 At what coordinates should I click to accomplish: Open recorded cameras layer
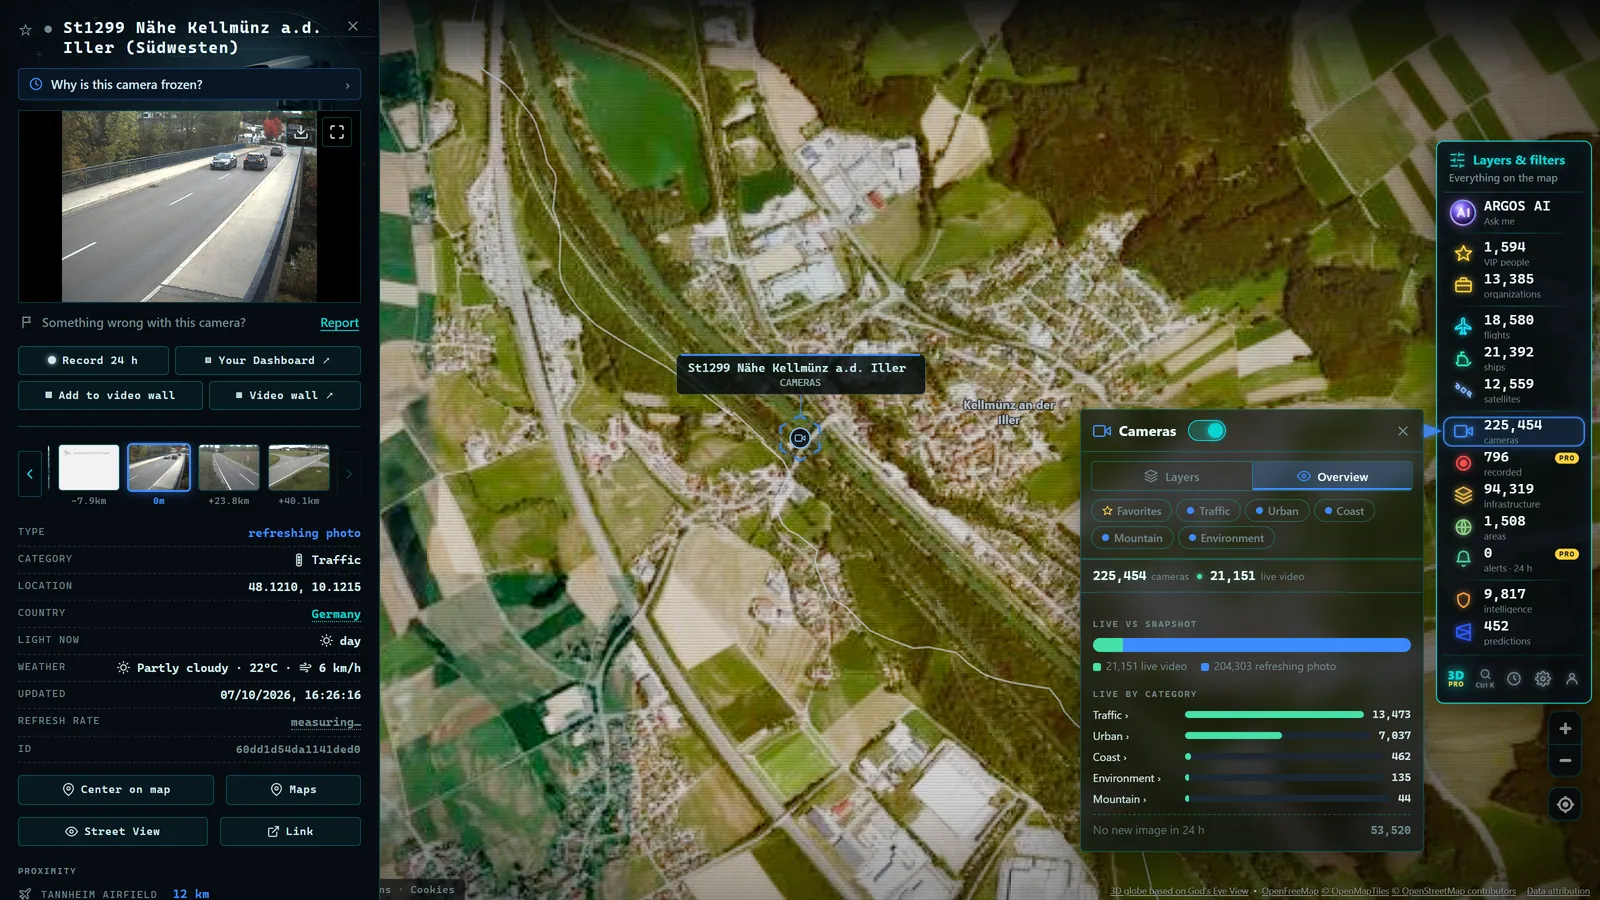click(x=1513, y=463)
